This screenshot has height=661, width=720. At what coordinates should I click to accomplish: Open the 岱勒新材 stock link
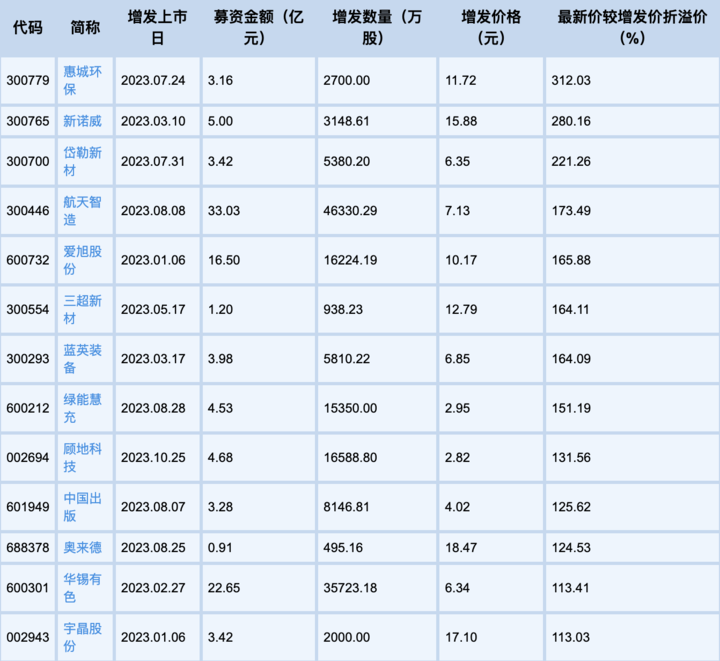(83, 162)
